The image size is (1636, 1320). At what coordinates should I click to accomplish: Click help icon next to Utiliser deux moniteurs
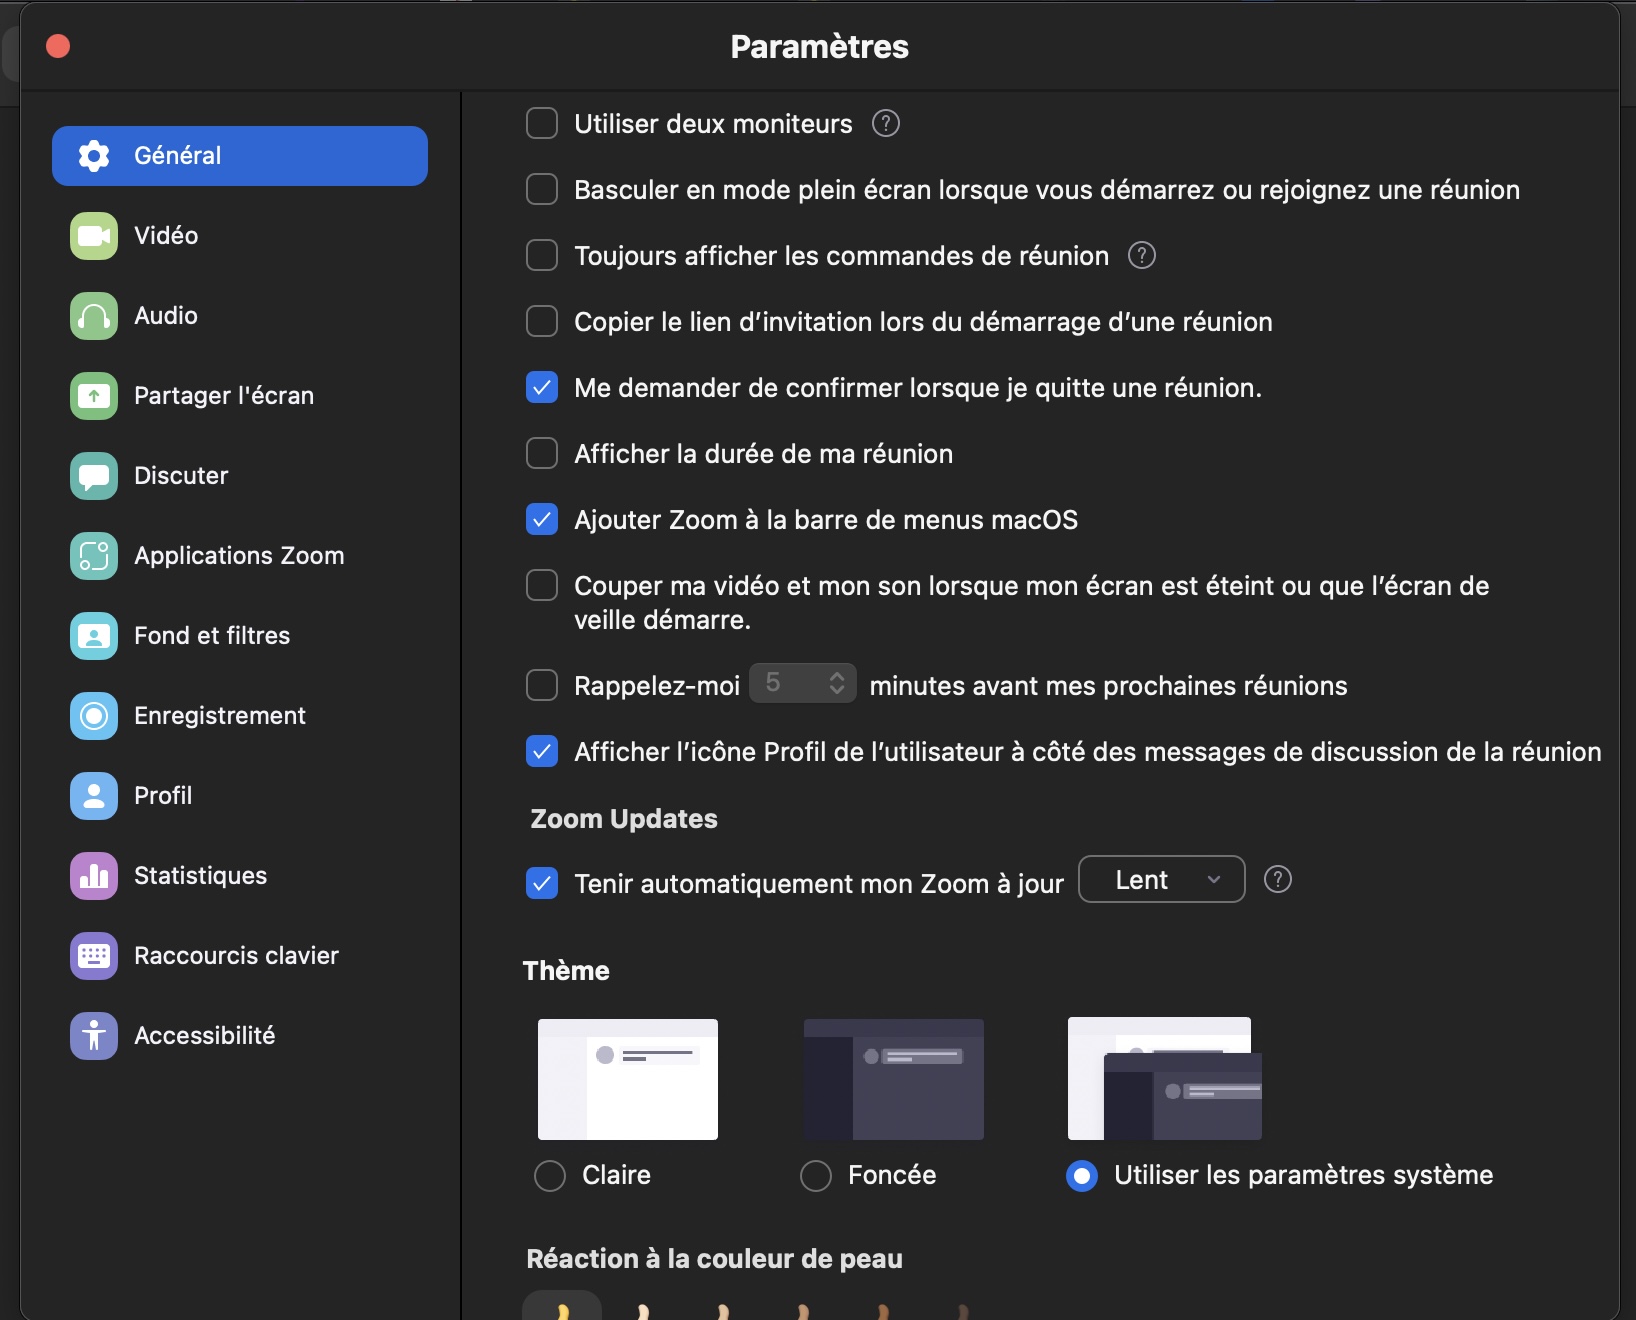click(x=886, y=123)
